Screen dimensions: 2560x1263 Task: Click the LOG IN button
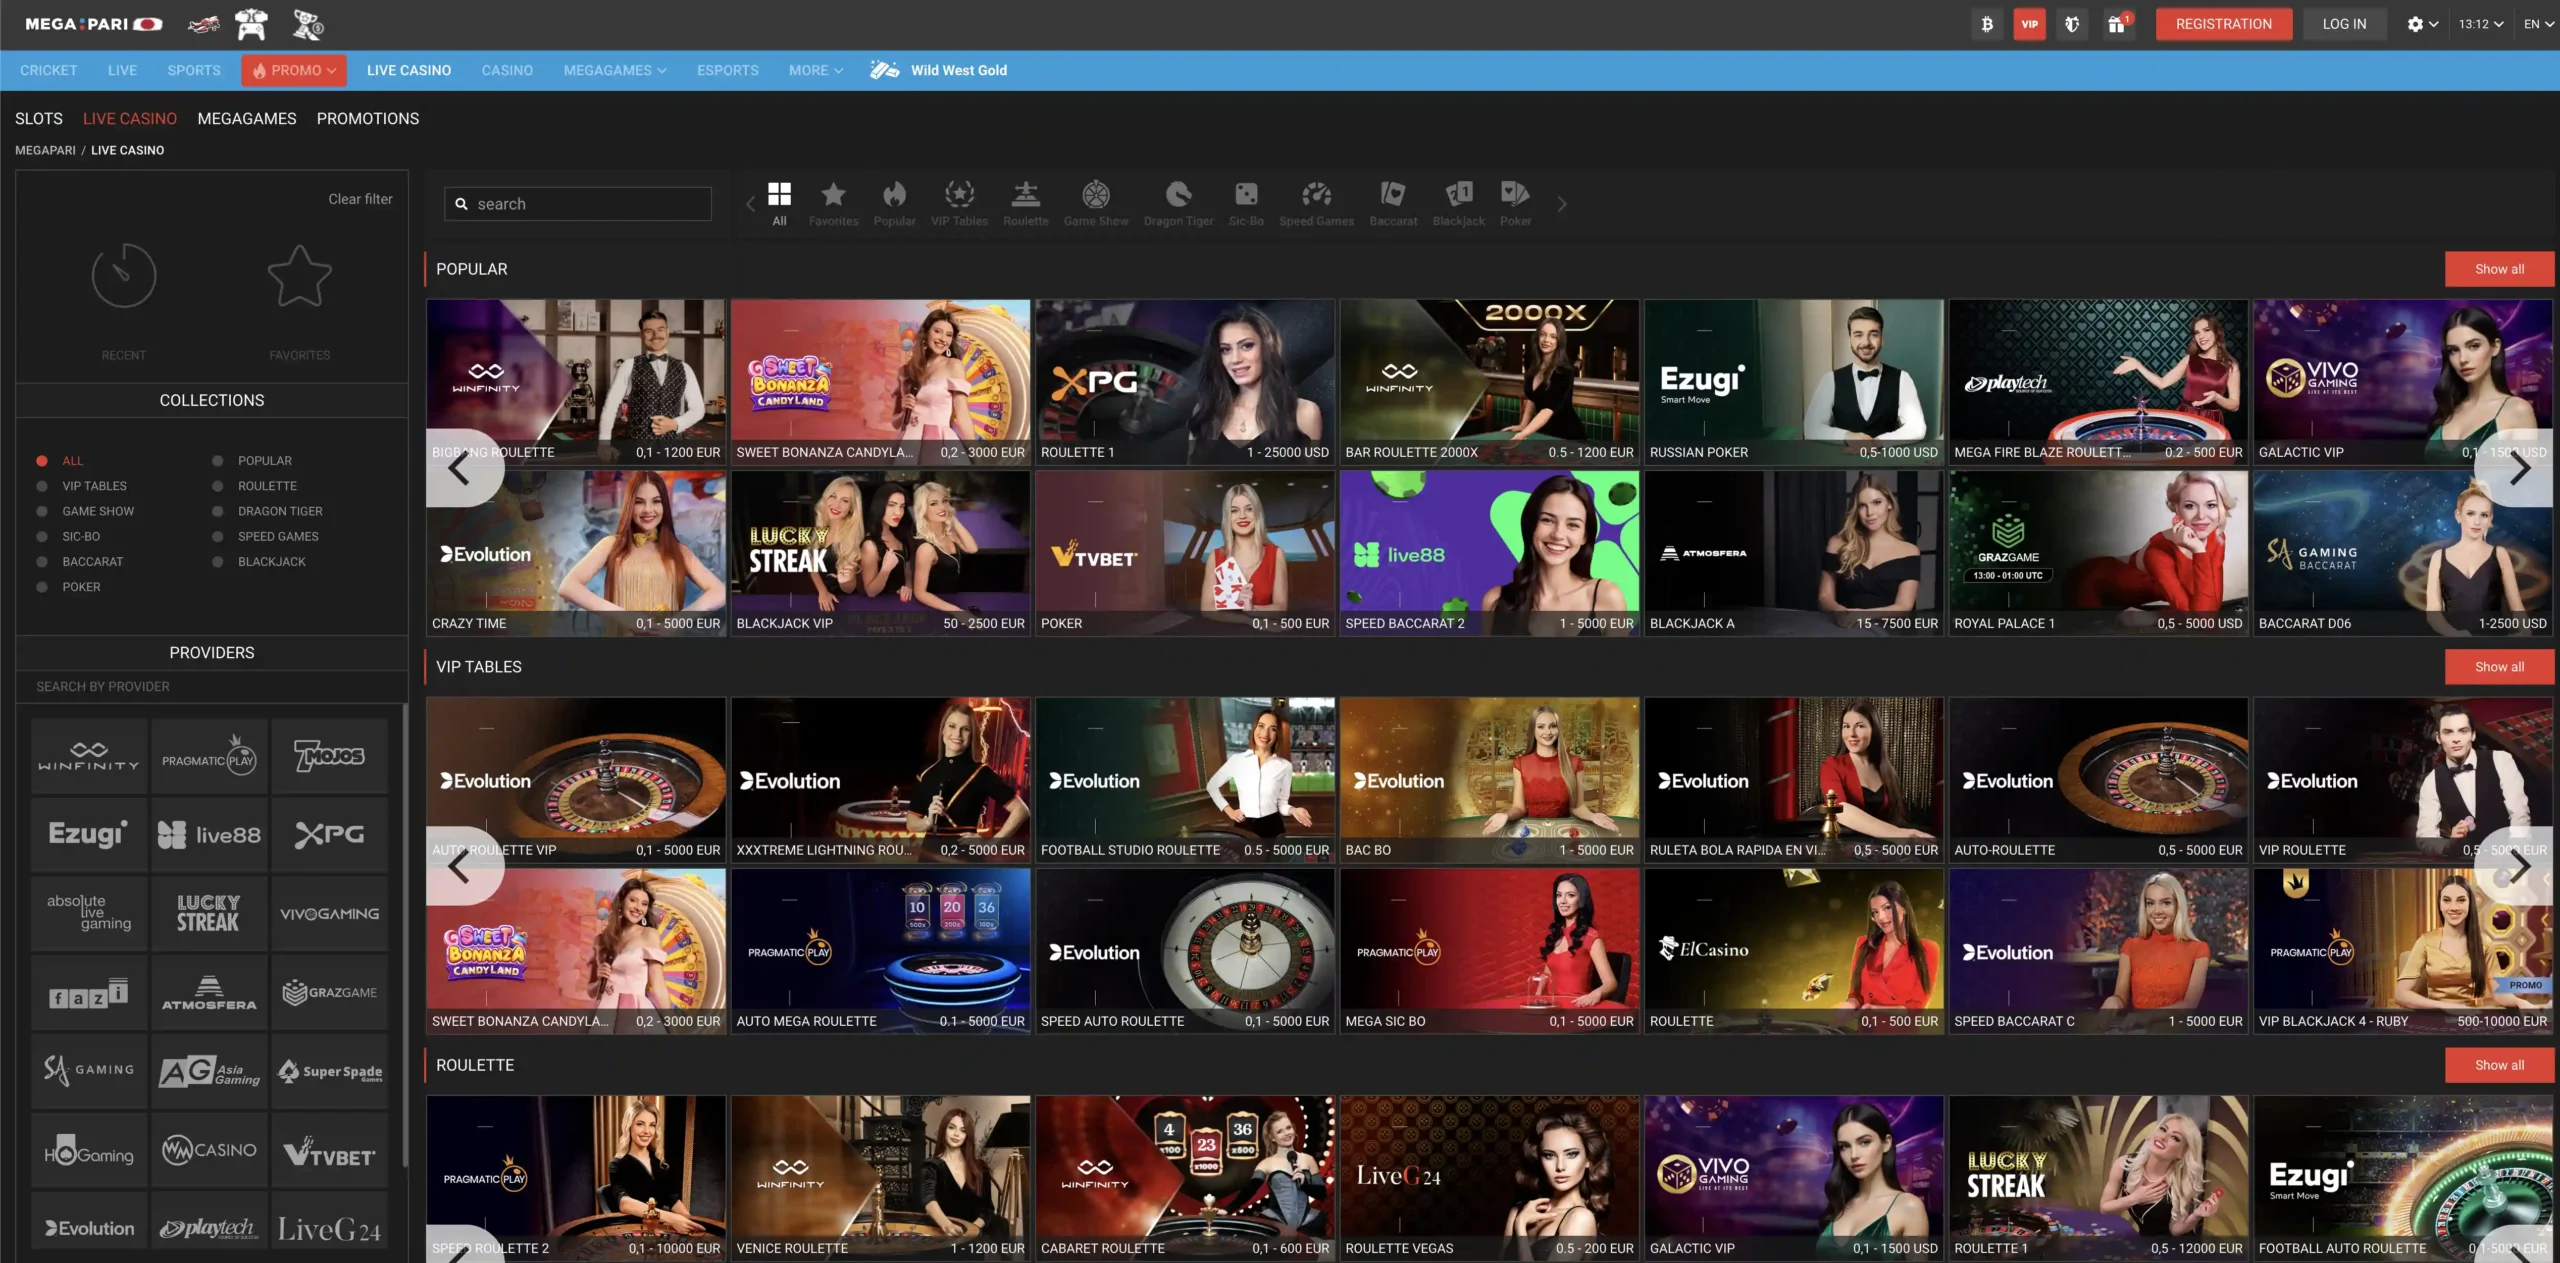click(2344, 24)
